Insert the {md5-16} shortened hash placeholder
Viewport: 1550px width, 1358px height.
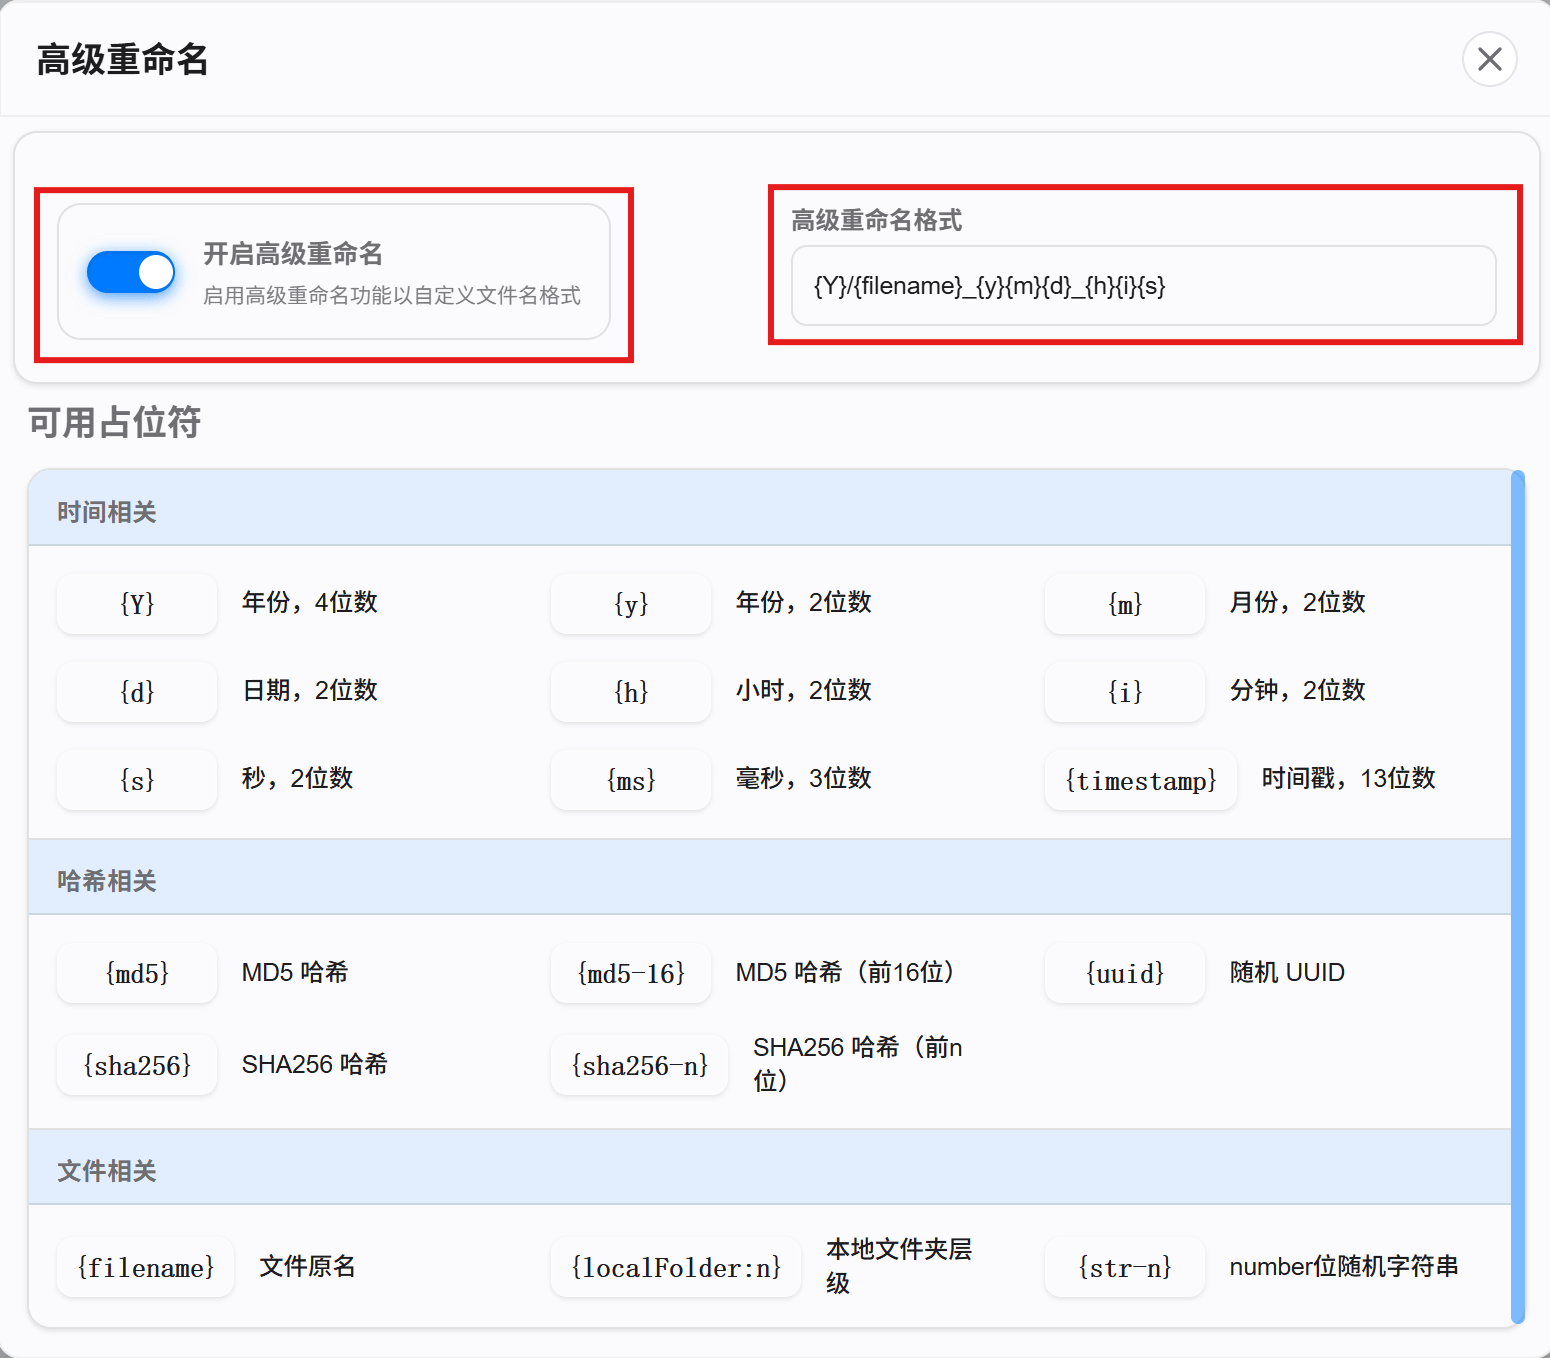tap(630, 972)
